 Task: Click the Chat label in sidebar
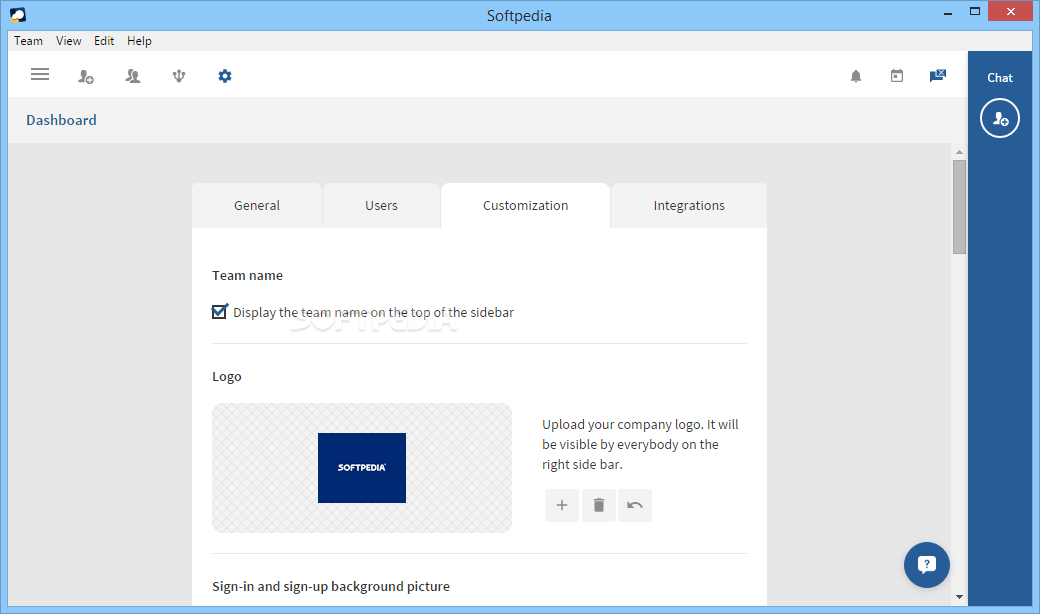1000,78
